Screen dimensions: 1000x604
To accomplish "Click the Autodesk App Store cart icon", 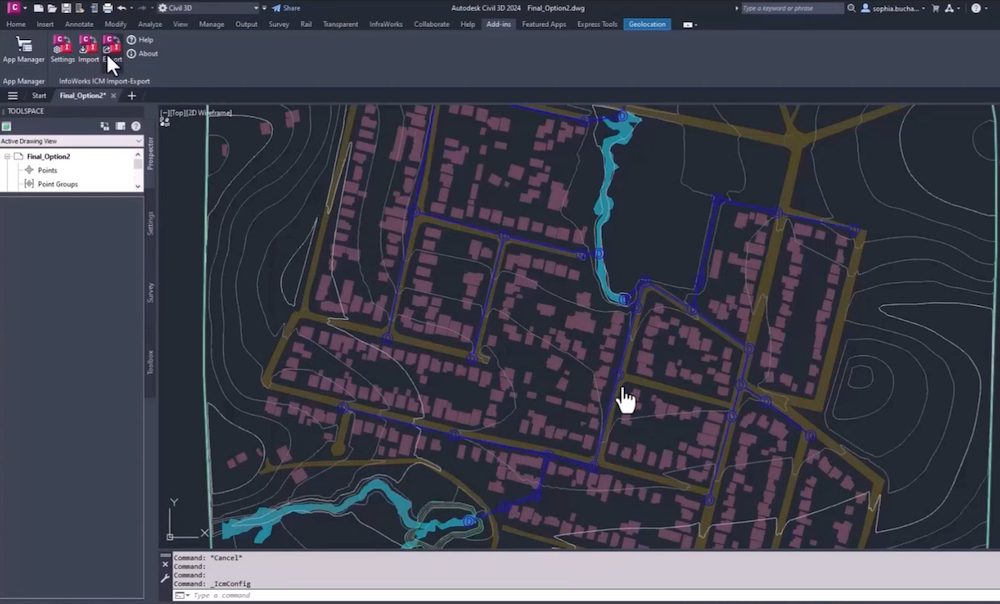I will 937,8.
